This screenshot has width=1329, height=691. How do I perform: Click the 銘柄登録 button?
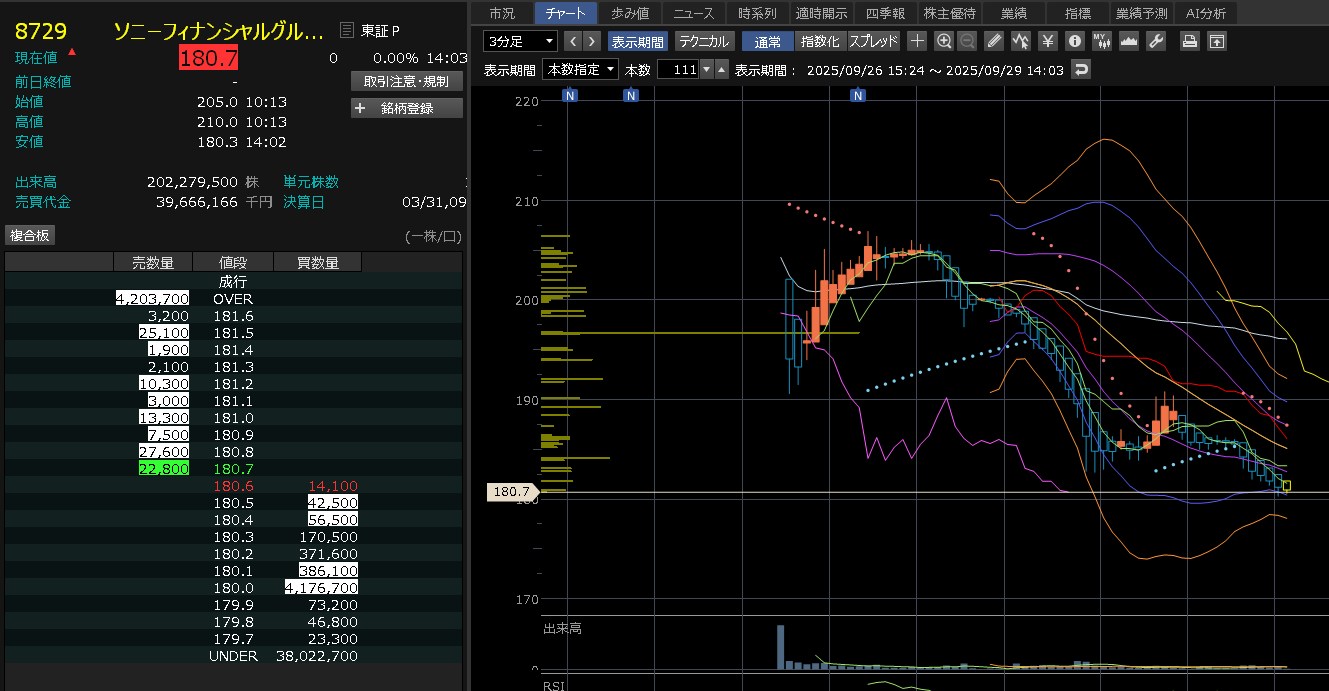point(407,108)
